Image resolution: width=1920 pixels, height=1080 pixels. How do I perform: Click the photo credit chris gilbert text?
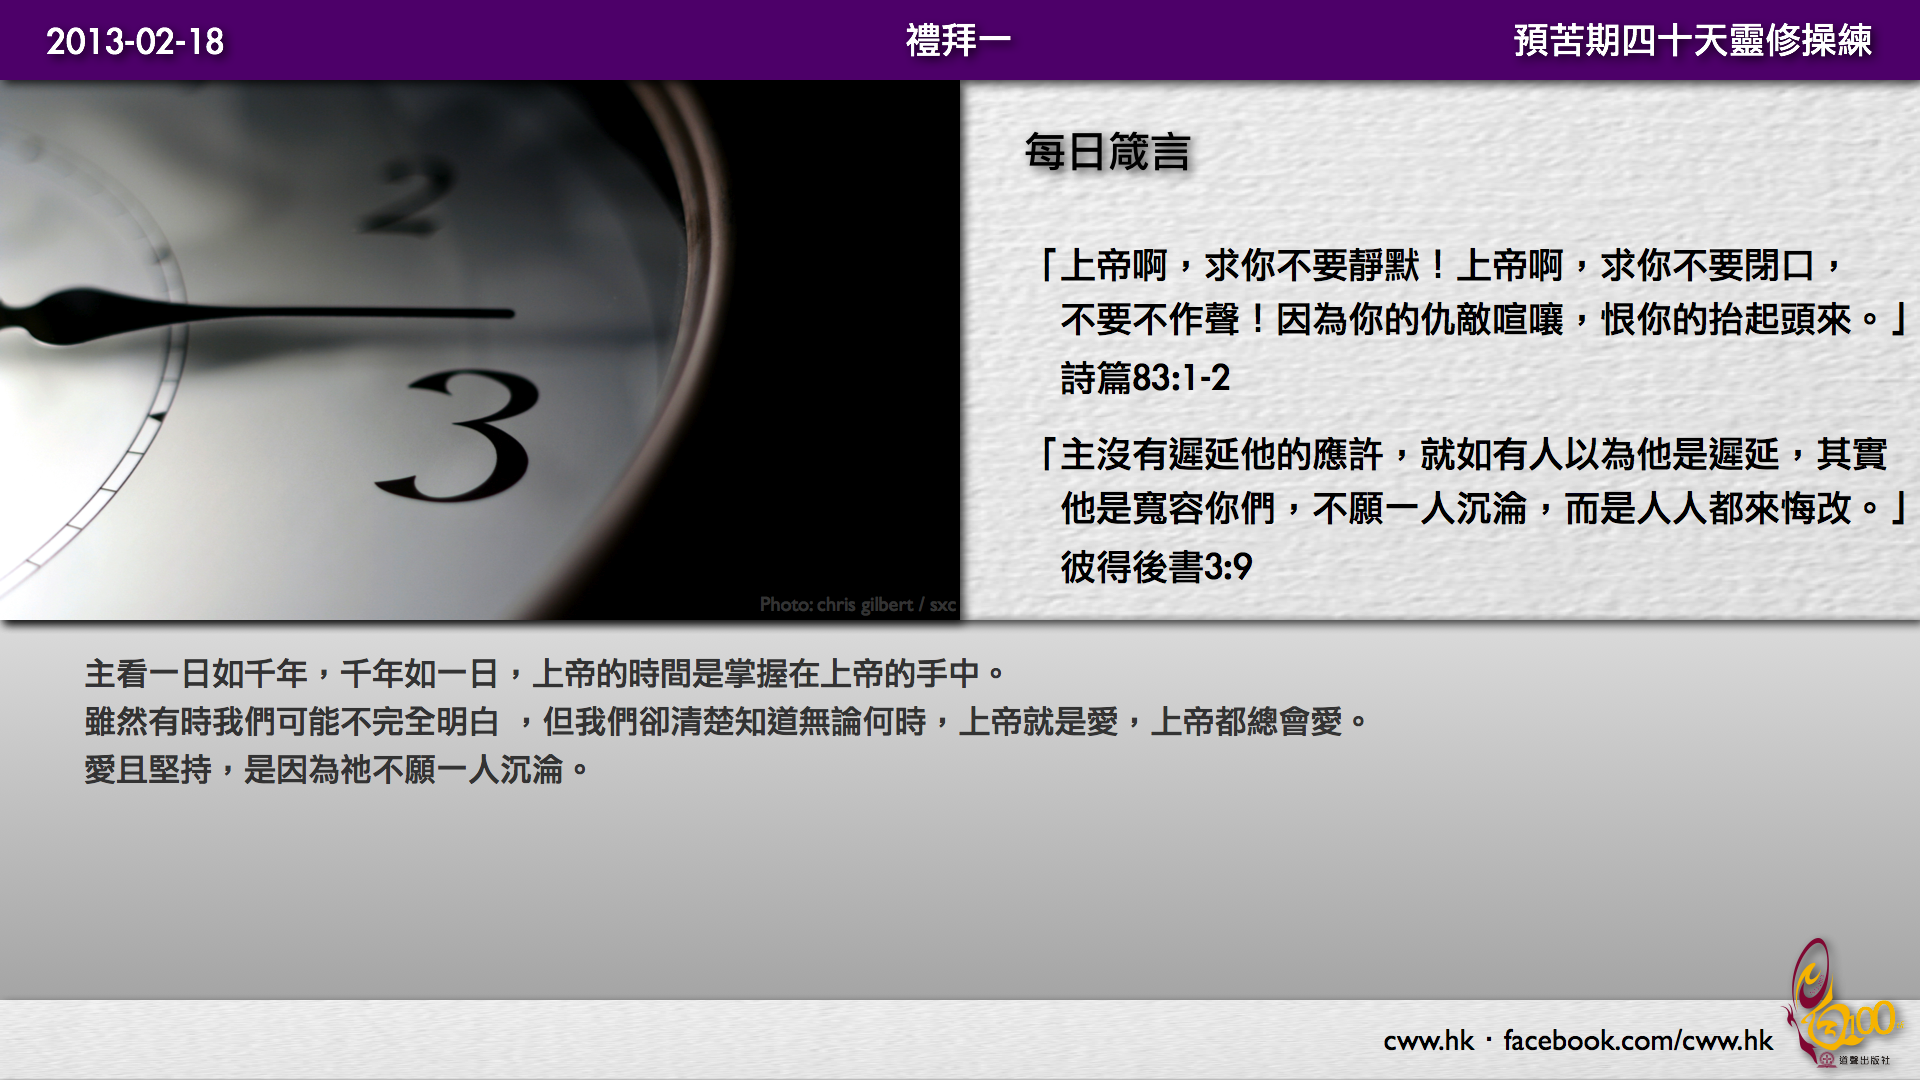[x=857, y=605]
